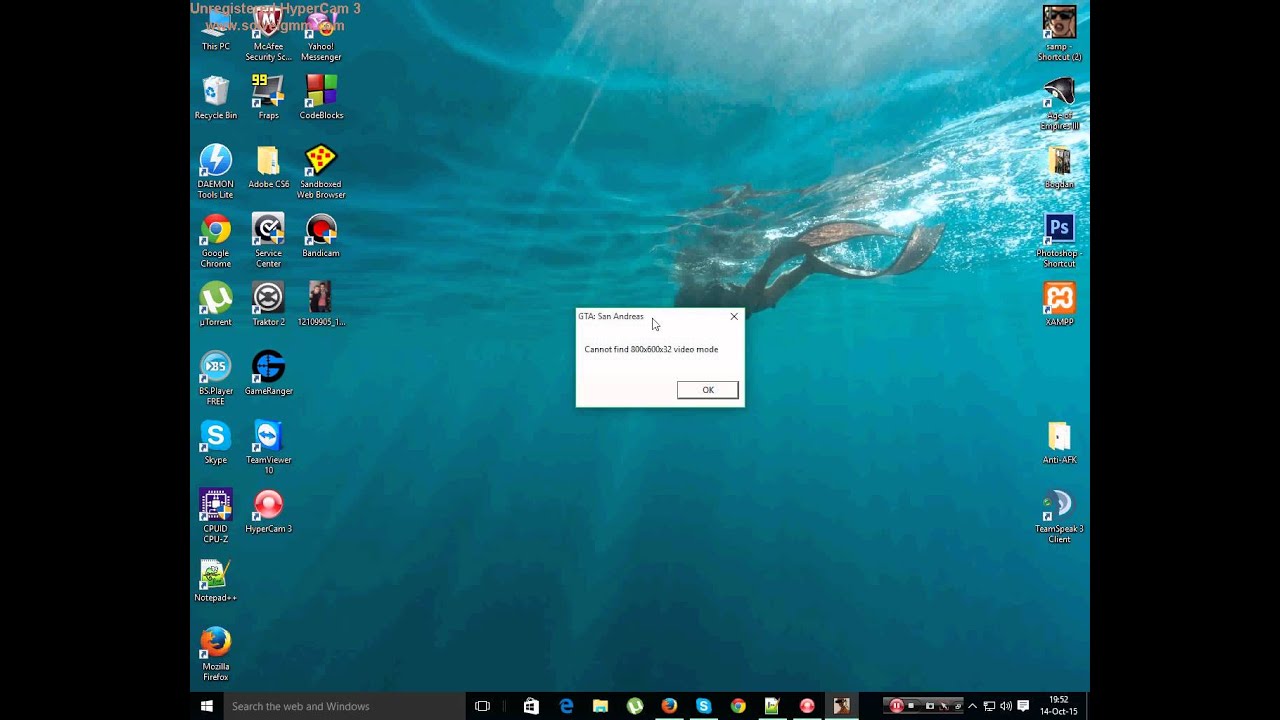Select the Bogdan folder
Image resolution: width=1280 pixels, height=720 pixels.
point(1059,167)
